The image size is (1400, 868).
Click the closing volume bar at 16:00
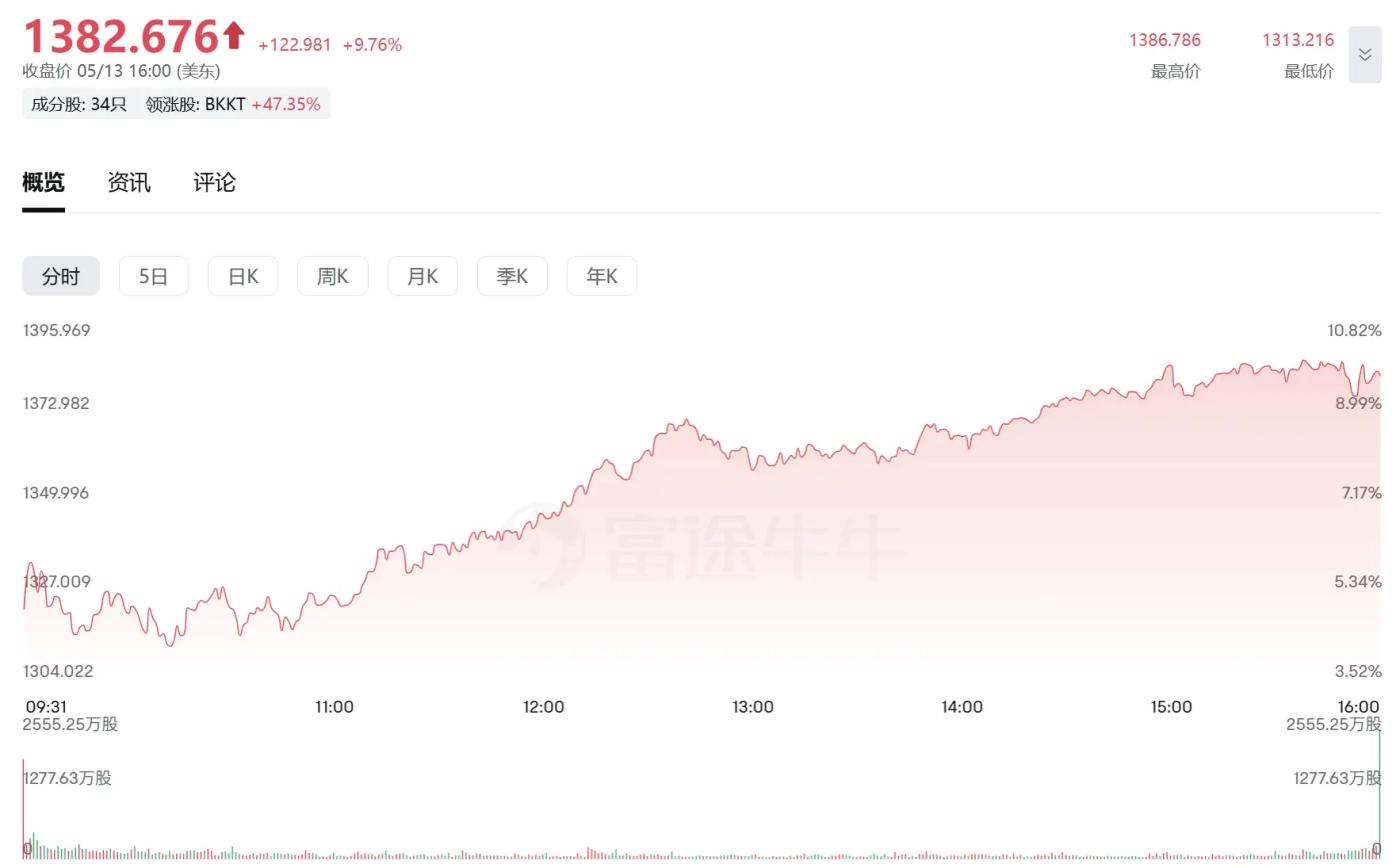click(1380, 800)
